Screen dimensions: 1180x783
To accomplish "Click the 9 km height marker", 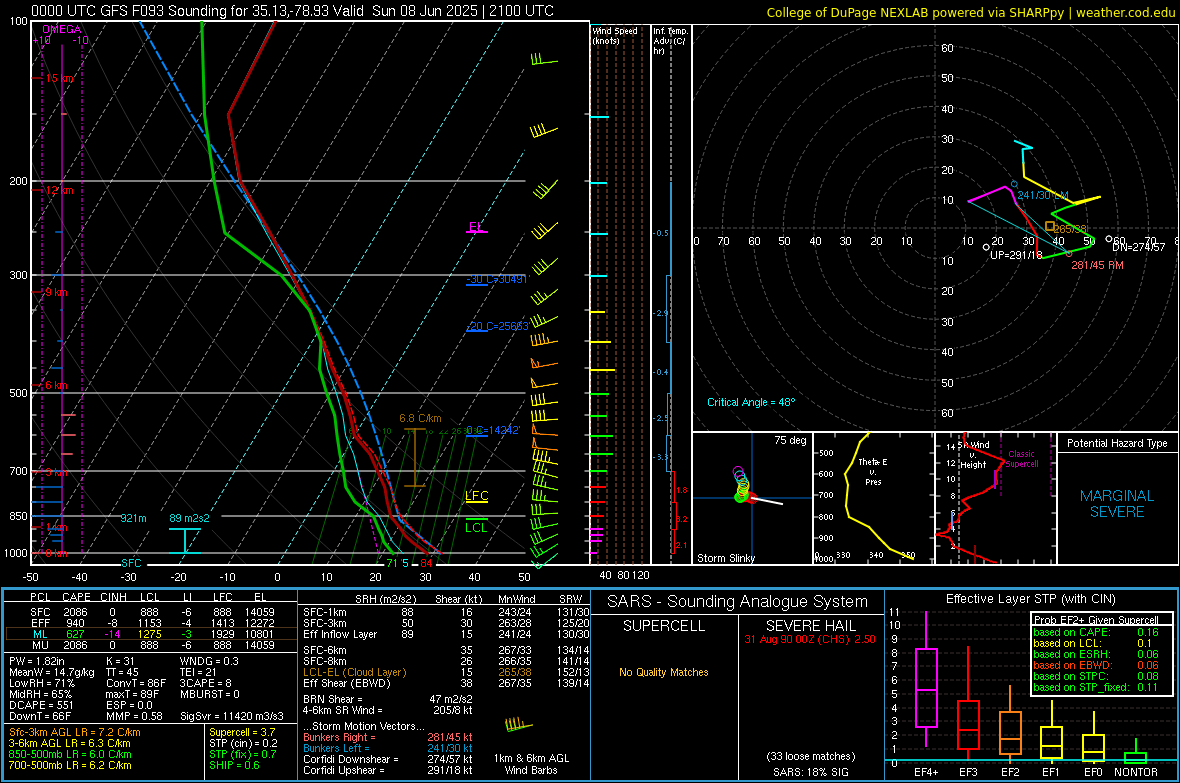I will point(56,292).
